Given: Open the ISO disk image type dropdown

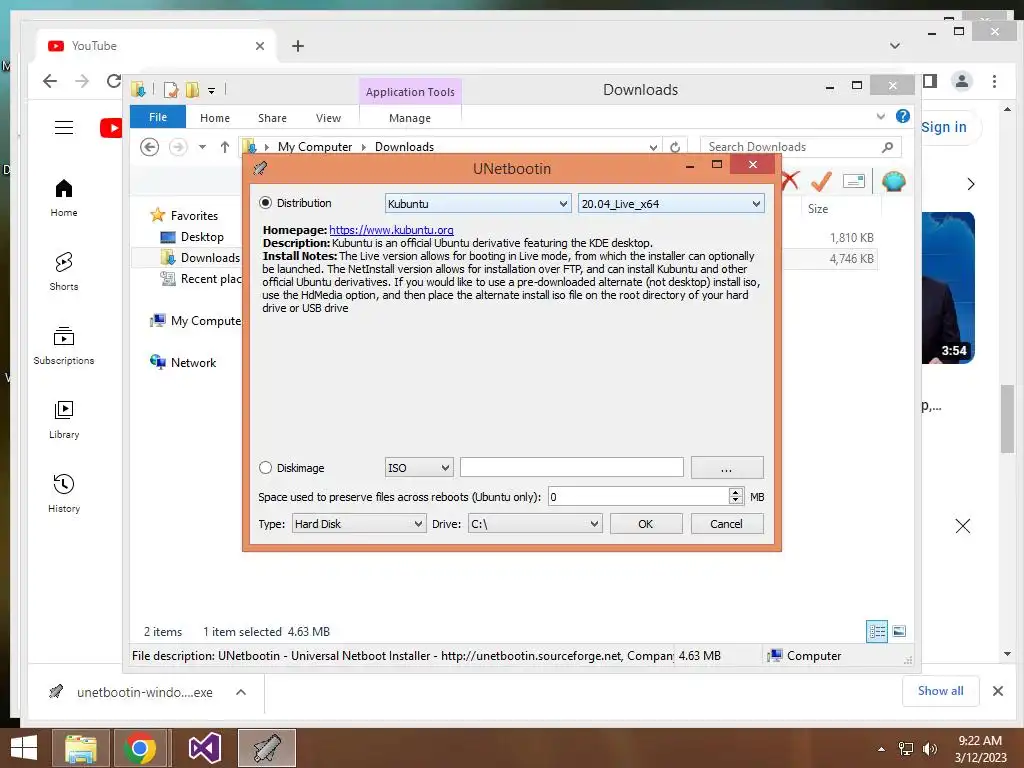Looking at the screenshot, I should [419, 468].
